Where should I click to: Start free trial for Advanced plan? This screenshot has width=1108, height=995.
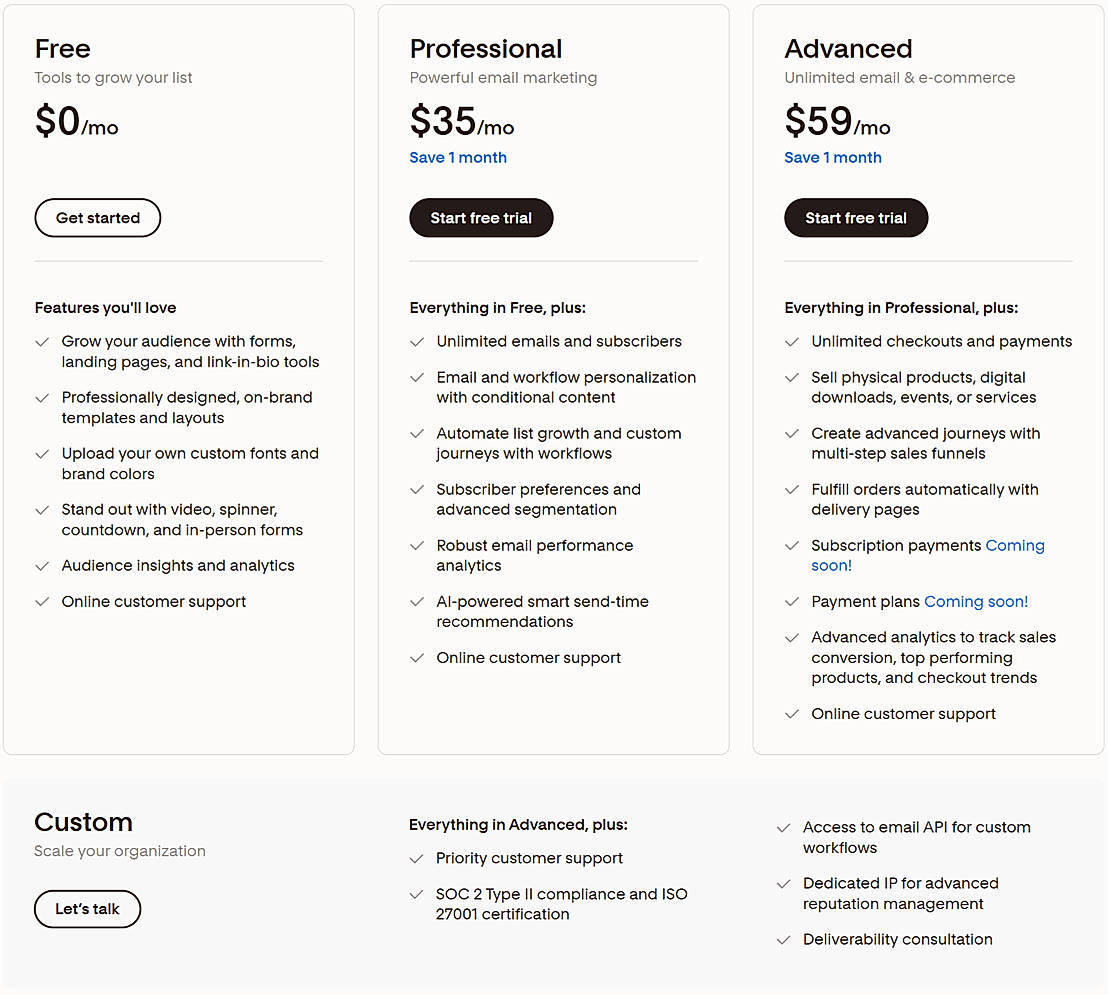coord(856,218)
